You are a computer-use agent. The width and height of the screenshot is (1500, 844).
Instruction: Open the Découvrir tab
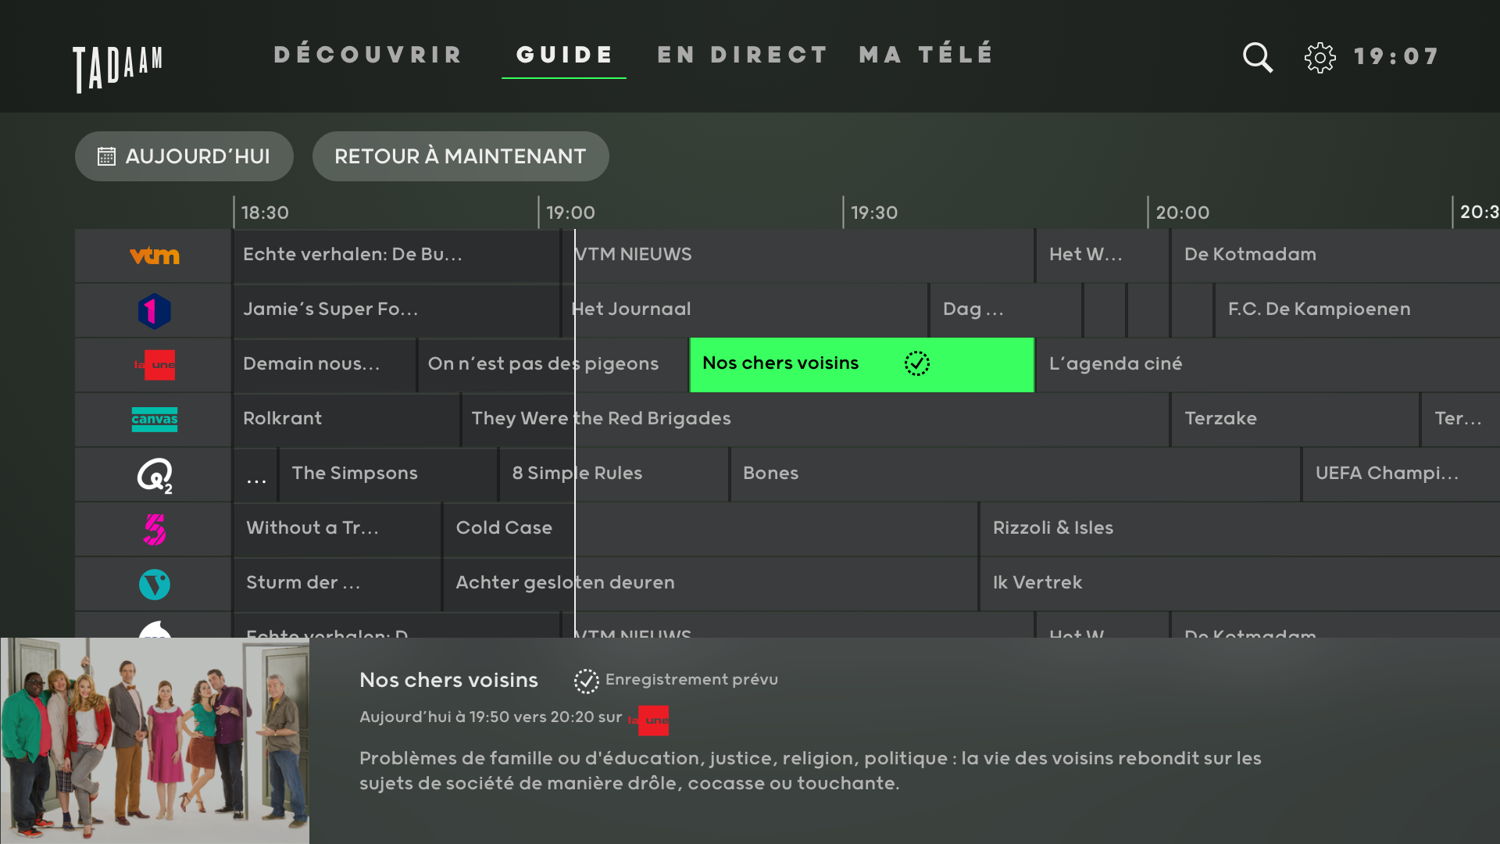click(368, 54)
